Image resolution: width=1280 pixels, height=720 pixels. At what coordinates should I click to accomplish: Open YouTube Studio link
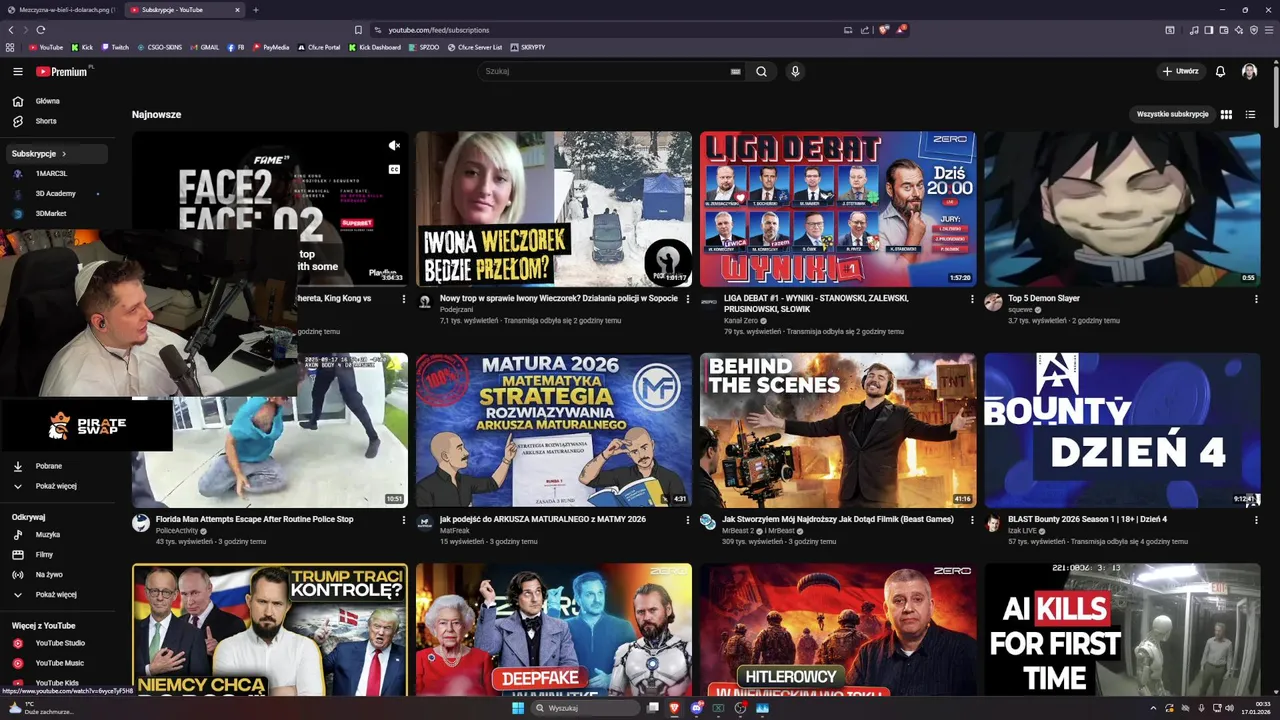[x=56, y=643]
